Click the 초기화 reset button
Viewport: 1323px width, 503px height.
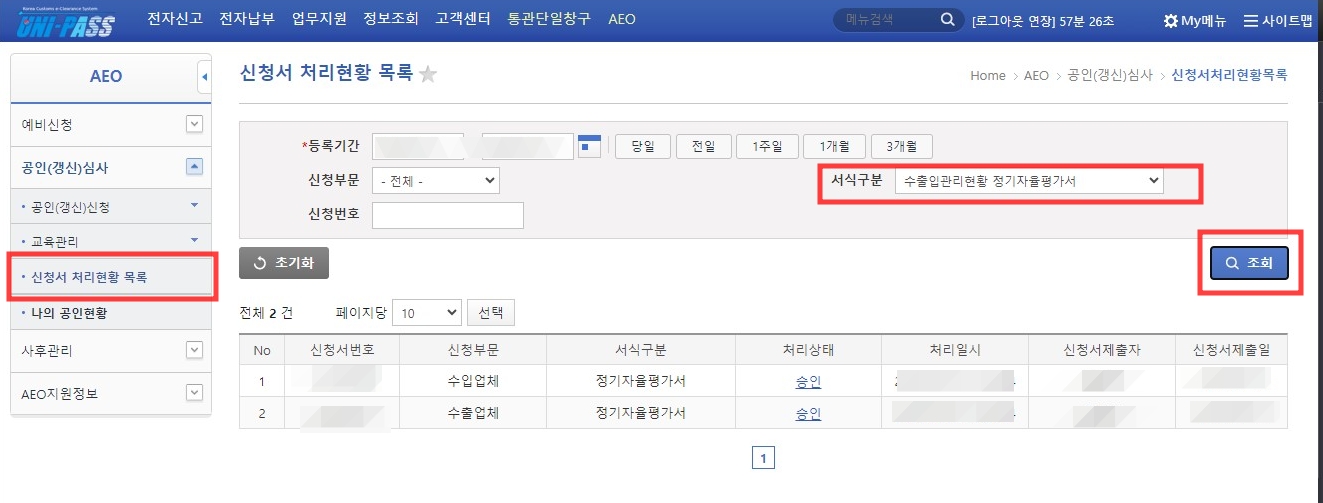284,263
